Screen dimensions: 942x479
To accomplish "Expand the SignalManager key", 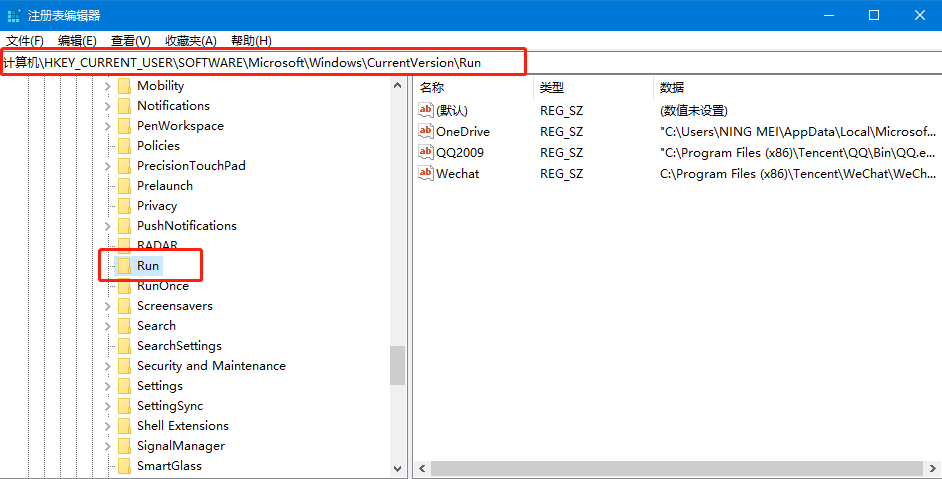I will (108, 446).
